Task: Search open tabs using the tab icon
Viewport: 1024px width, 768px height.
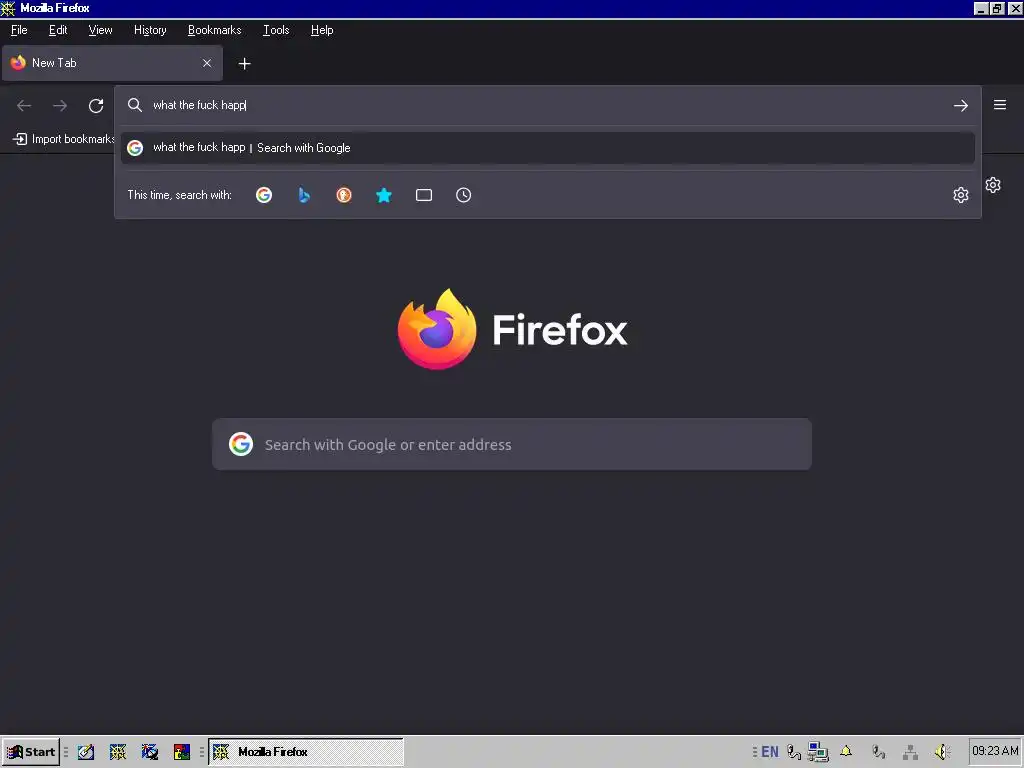Action: 424,195
